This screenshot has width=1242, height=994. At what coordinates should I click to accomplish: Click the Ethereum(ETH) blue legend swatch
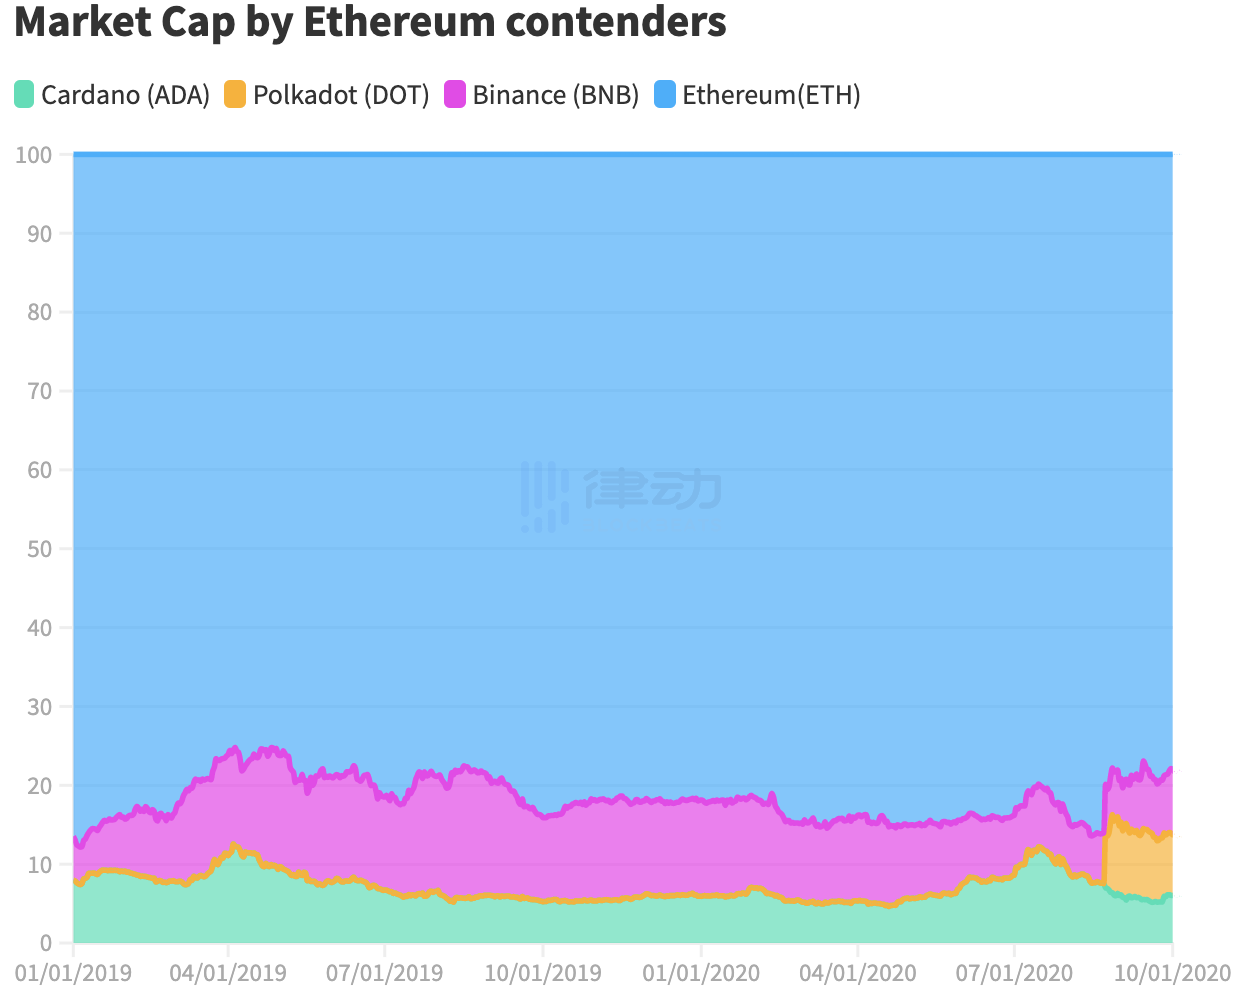(665, 95)
